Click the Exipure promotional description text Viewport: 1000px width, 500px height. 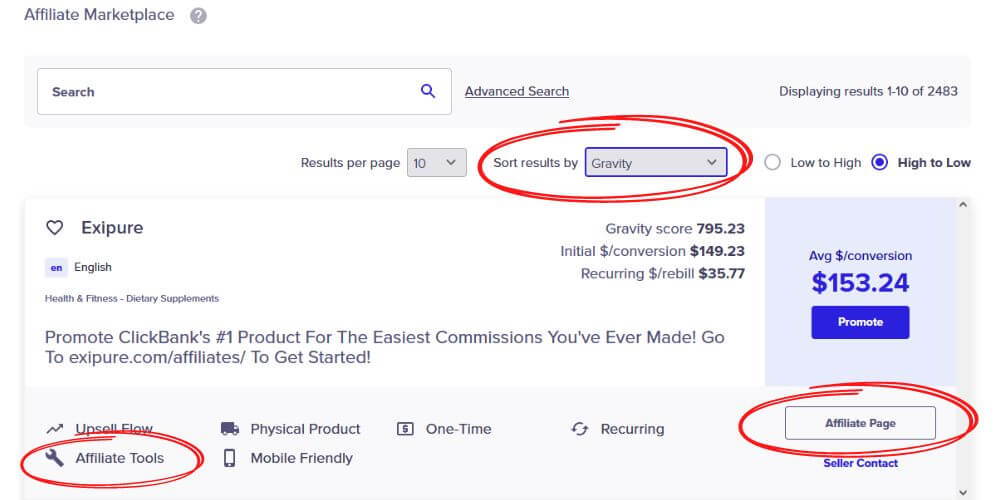[385, 347]
